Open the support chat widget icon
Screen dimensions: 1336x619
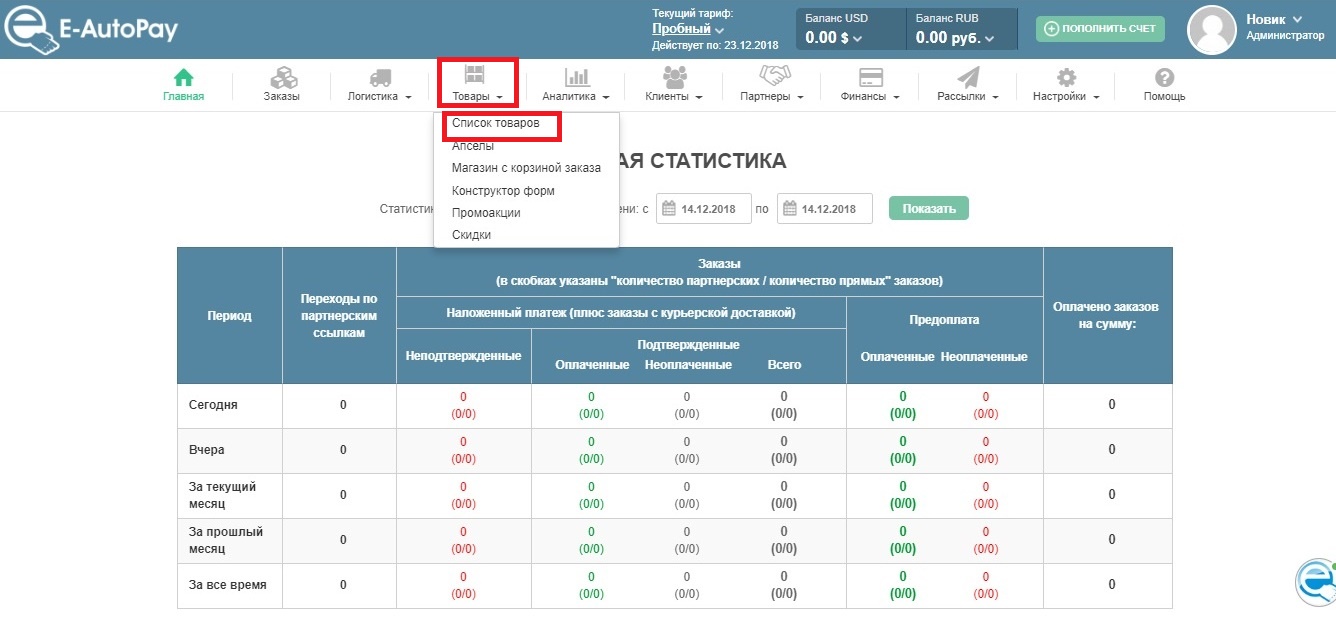tap(1315, 580)
